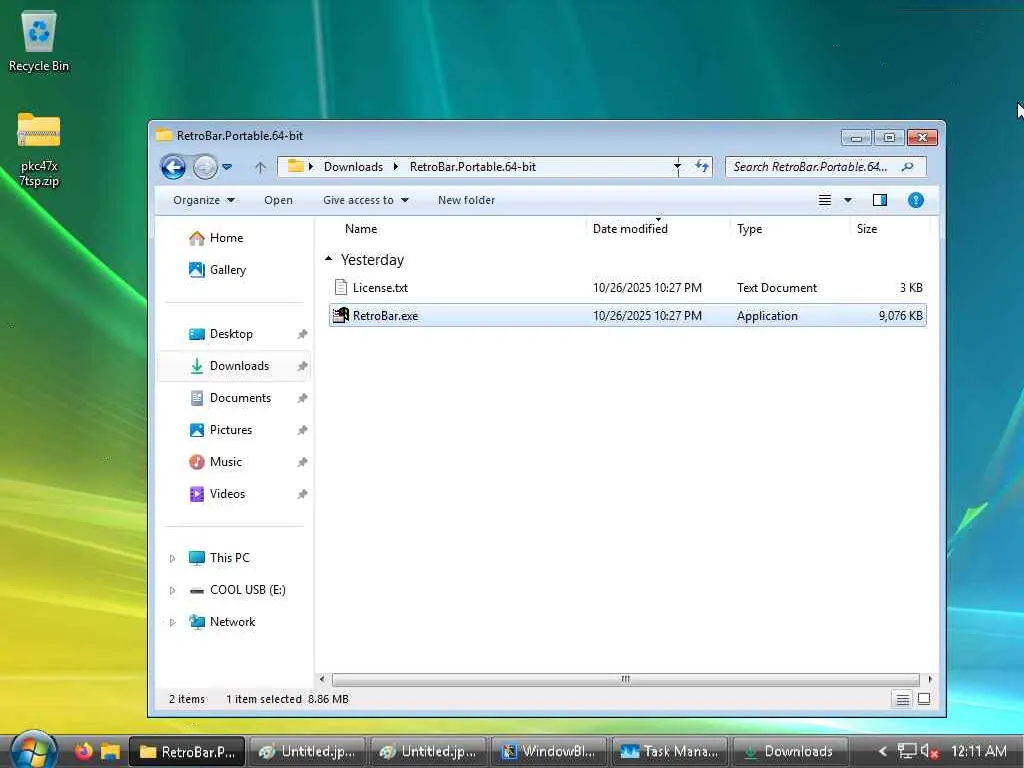Launch Firefox from the taskbar
Screen dimensions: 1024x768
(84, 751)
